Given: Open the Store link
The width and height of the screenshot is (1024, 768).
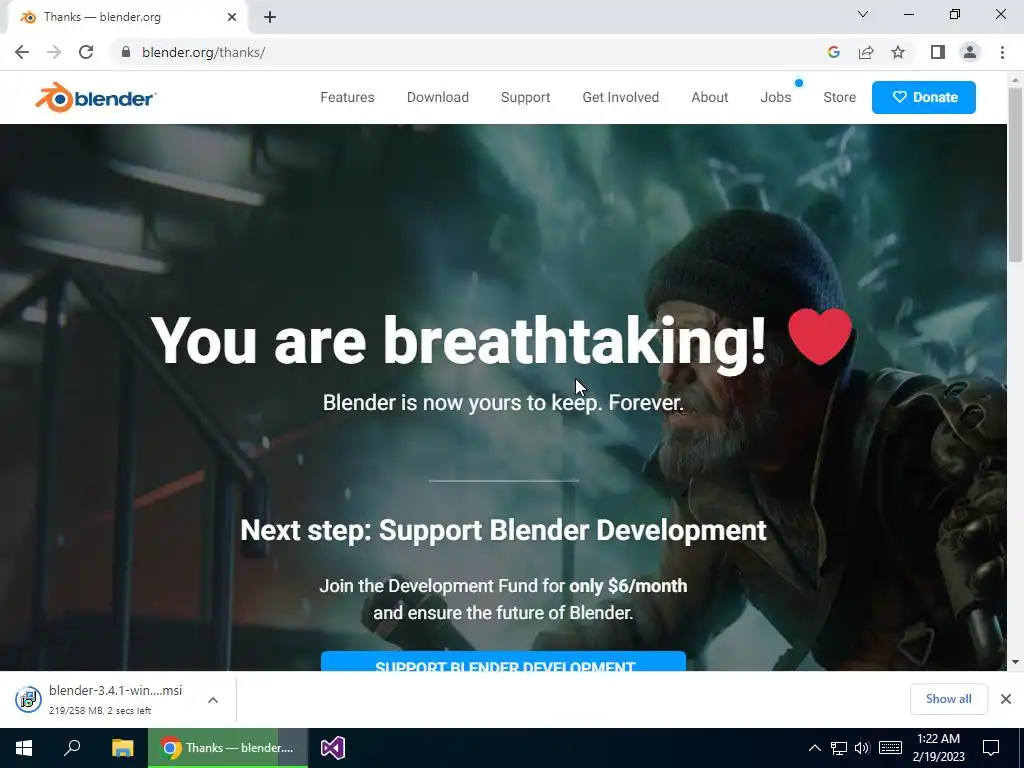Looking at the screenshot, I should pos(839,97).
